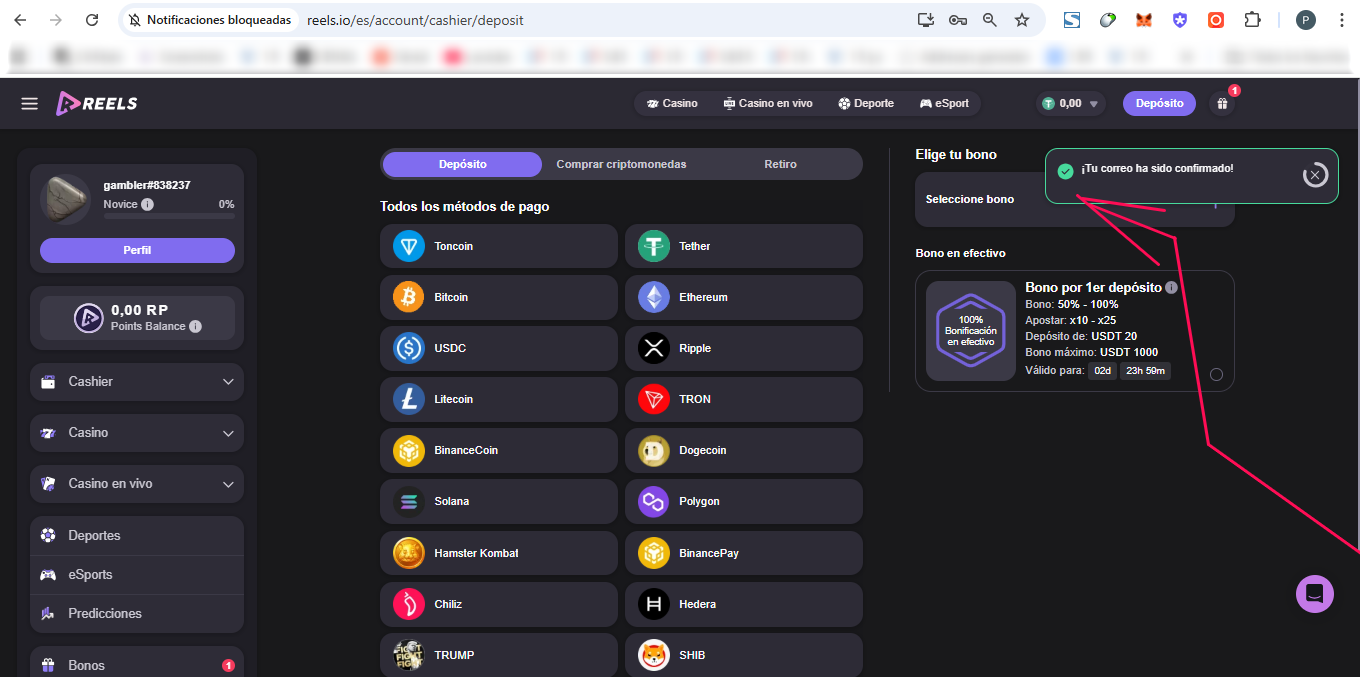
Task: Go to Deportes in sidebar
Action: pos(137,536)
